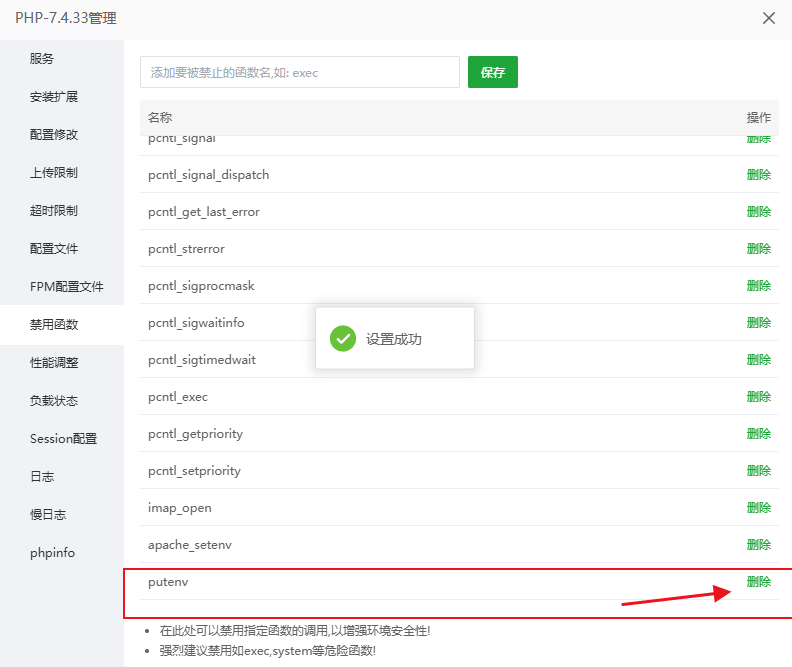Remove pcntl_strerror from disabled functions

click(759, 248)
